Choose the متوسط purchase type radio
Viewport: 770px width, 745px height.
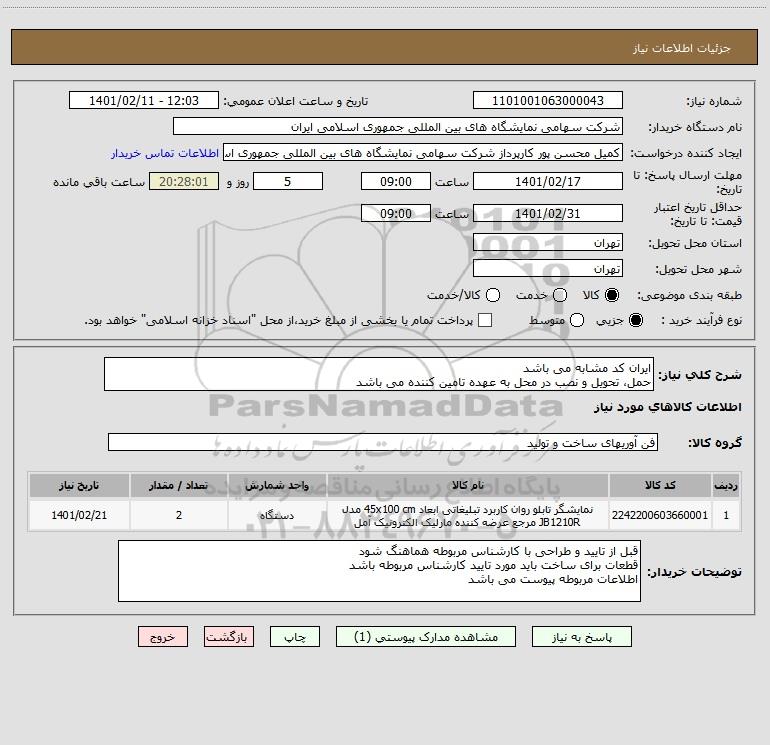coord(577,320)
